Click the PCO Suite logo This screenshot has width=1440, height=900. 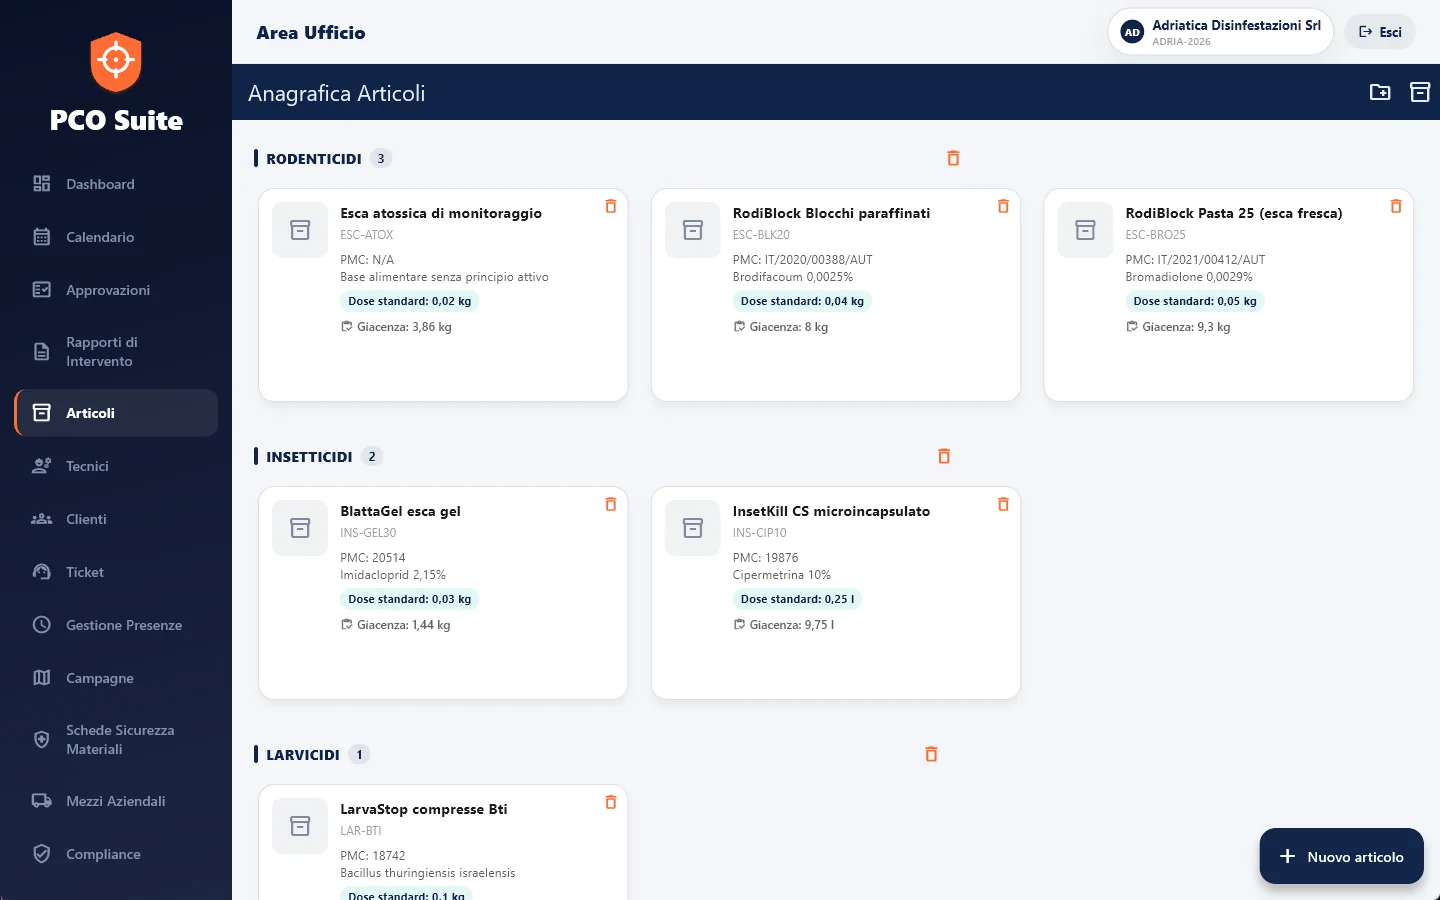[116, 62]
